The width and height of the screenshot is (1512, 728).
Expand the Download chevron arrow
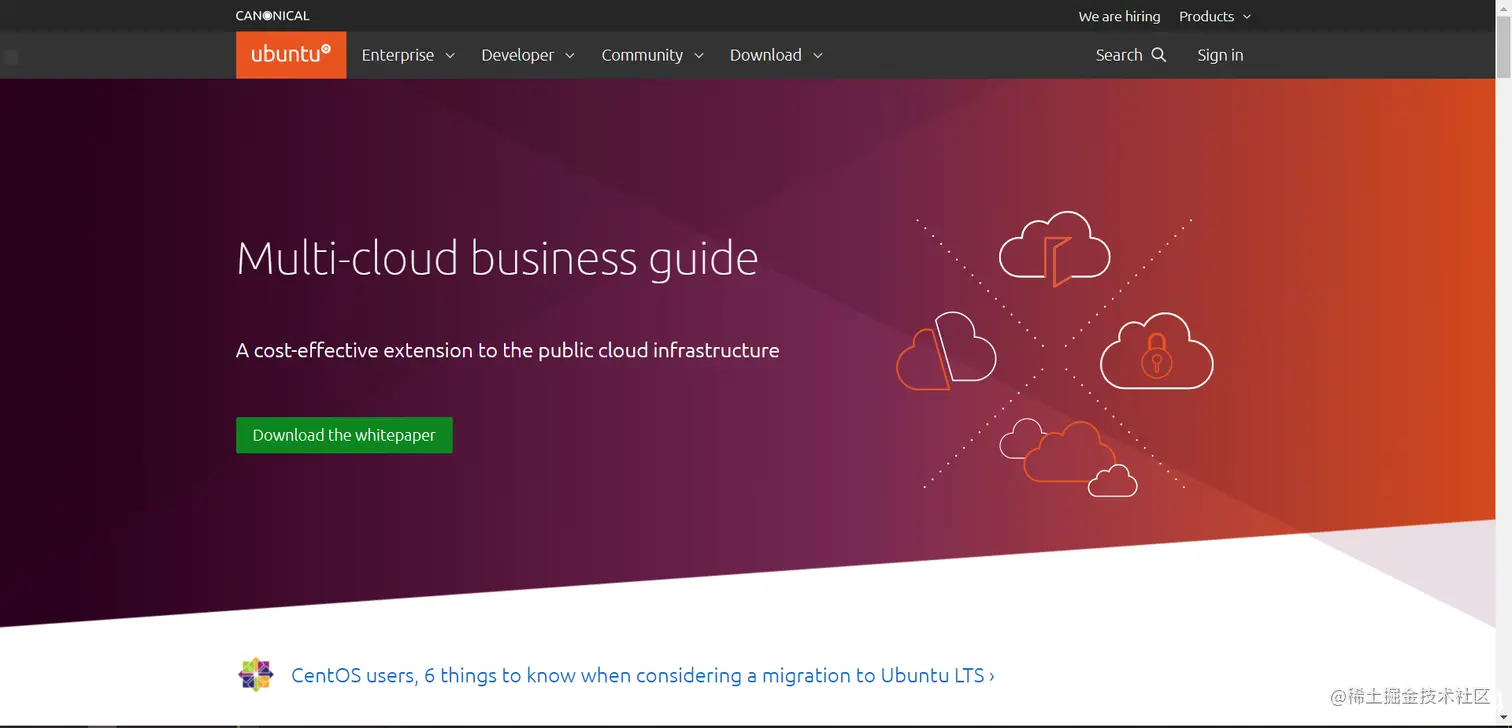coord(818,56)
